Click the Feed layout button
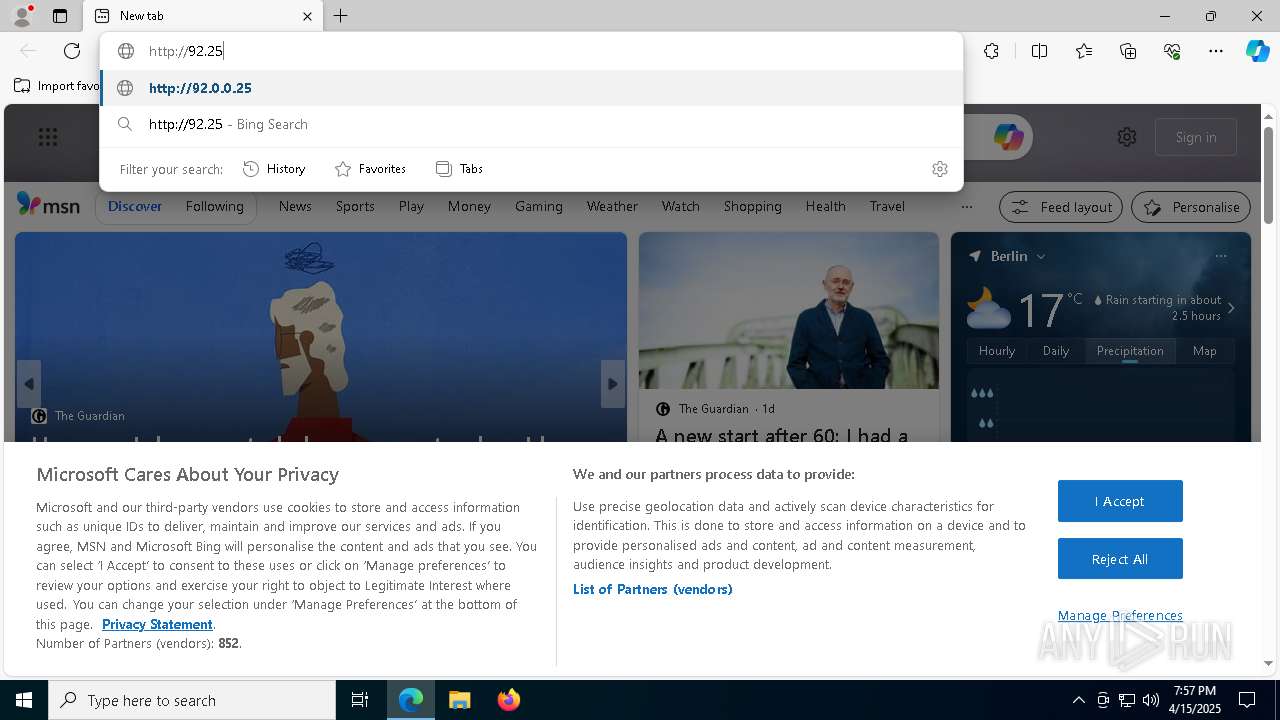1280x720 pixels. click(1061, 207)
